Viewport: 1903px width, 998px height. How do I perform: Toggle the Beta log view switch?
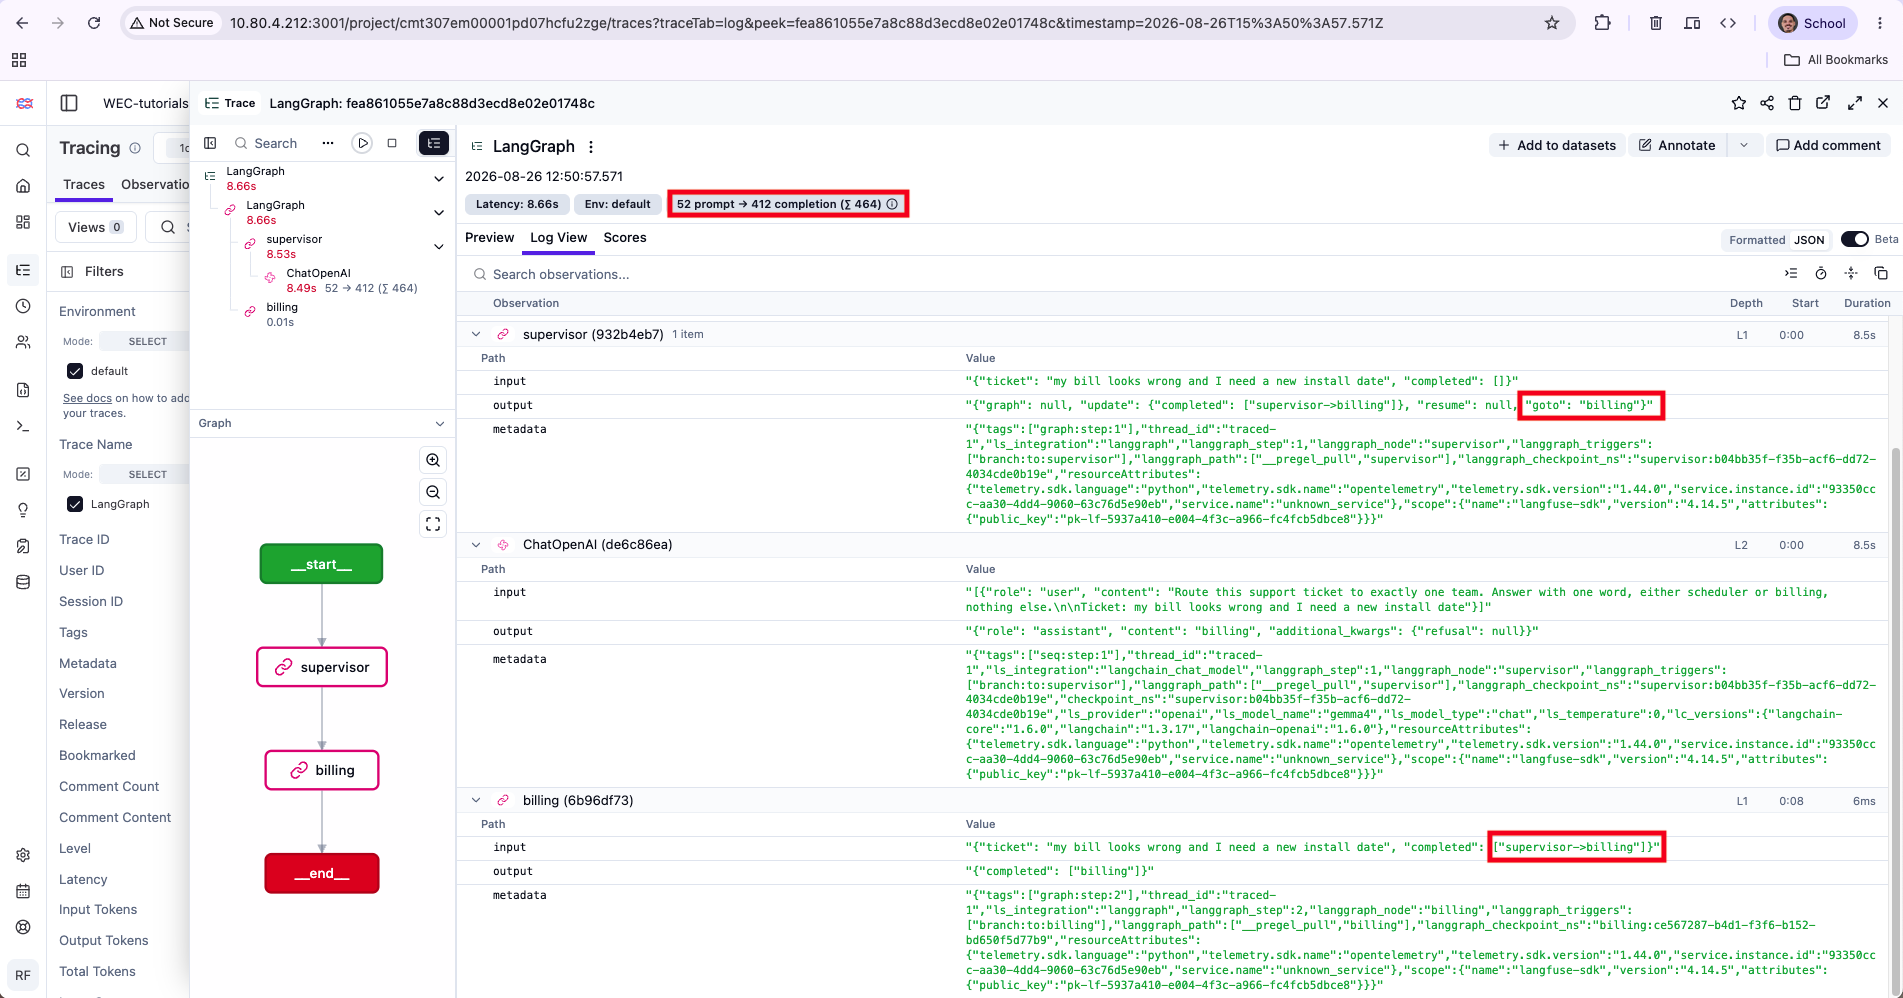(x=1855, y=239)
